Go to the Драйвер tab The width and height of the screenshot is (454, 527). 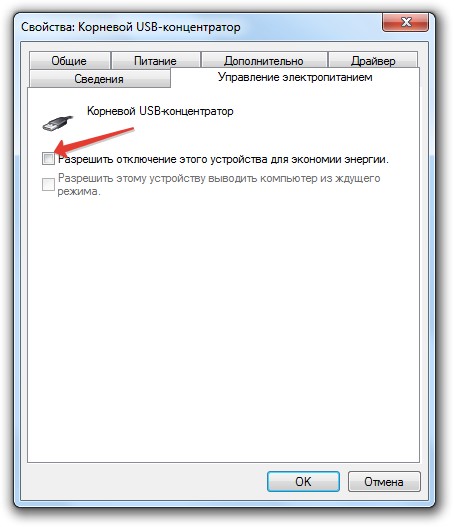373,60
